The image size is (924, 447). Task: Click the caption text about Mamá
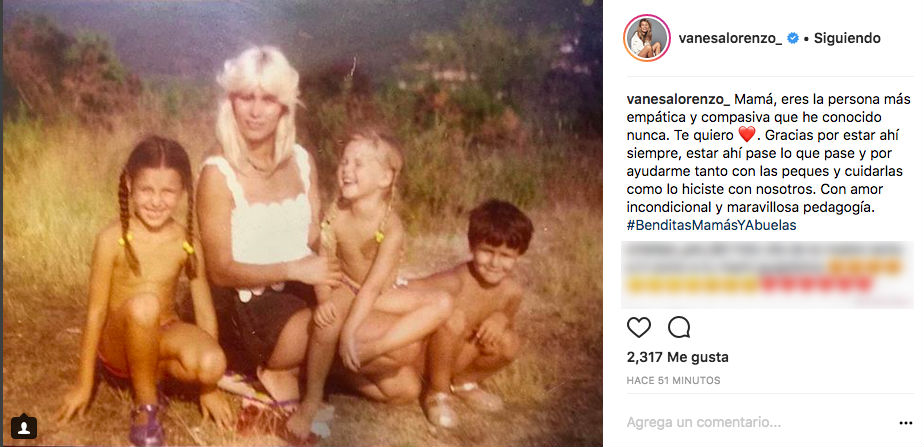pos(767,163)
